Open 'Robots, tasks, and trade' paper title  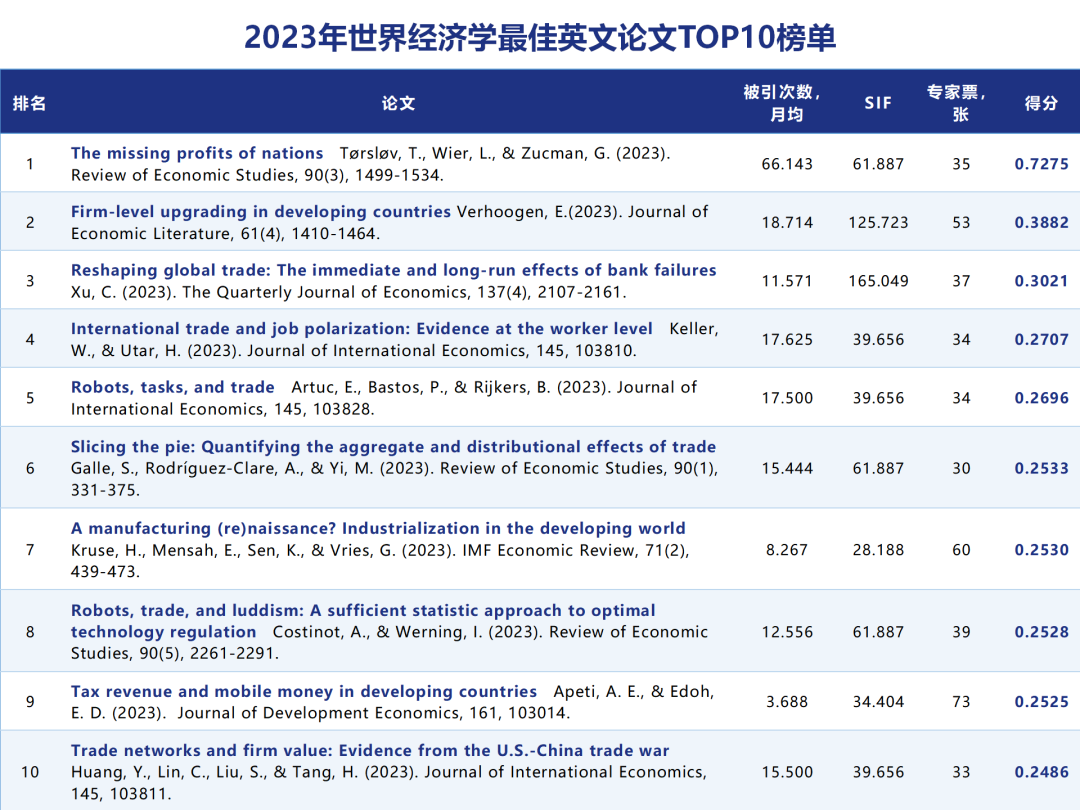click(x=173, y=387)
